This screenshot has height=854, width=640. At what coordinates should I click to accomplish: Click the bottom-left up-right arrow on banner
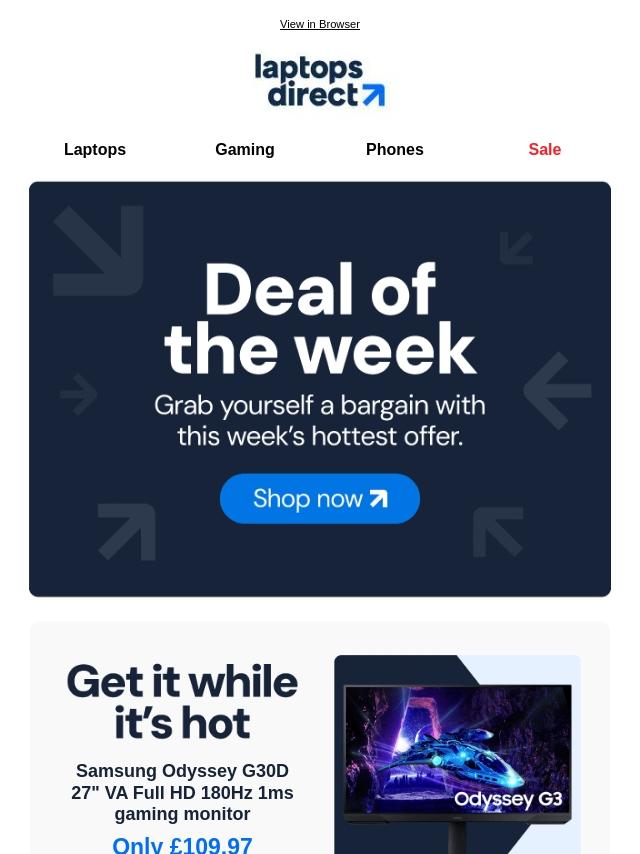click(x=127, y=532)
